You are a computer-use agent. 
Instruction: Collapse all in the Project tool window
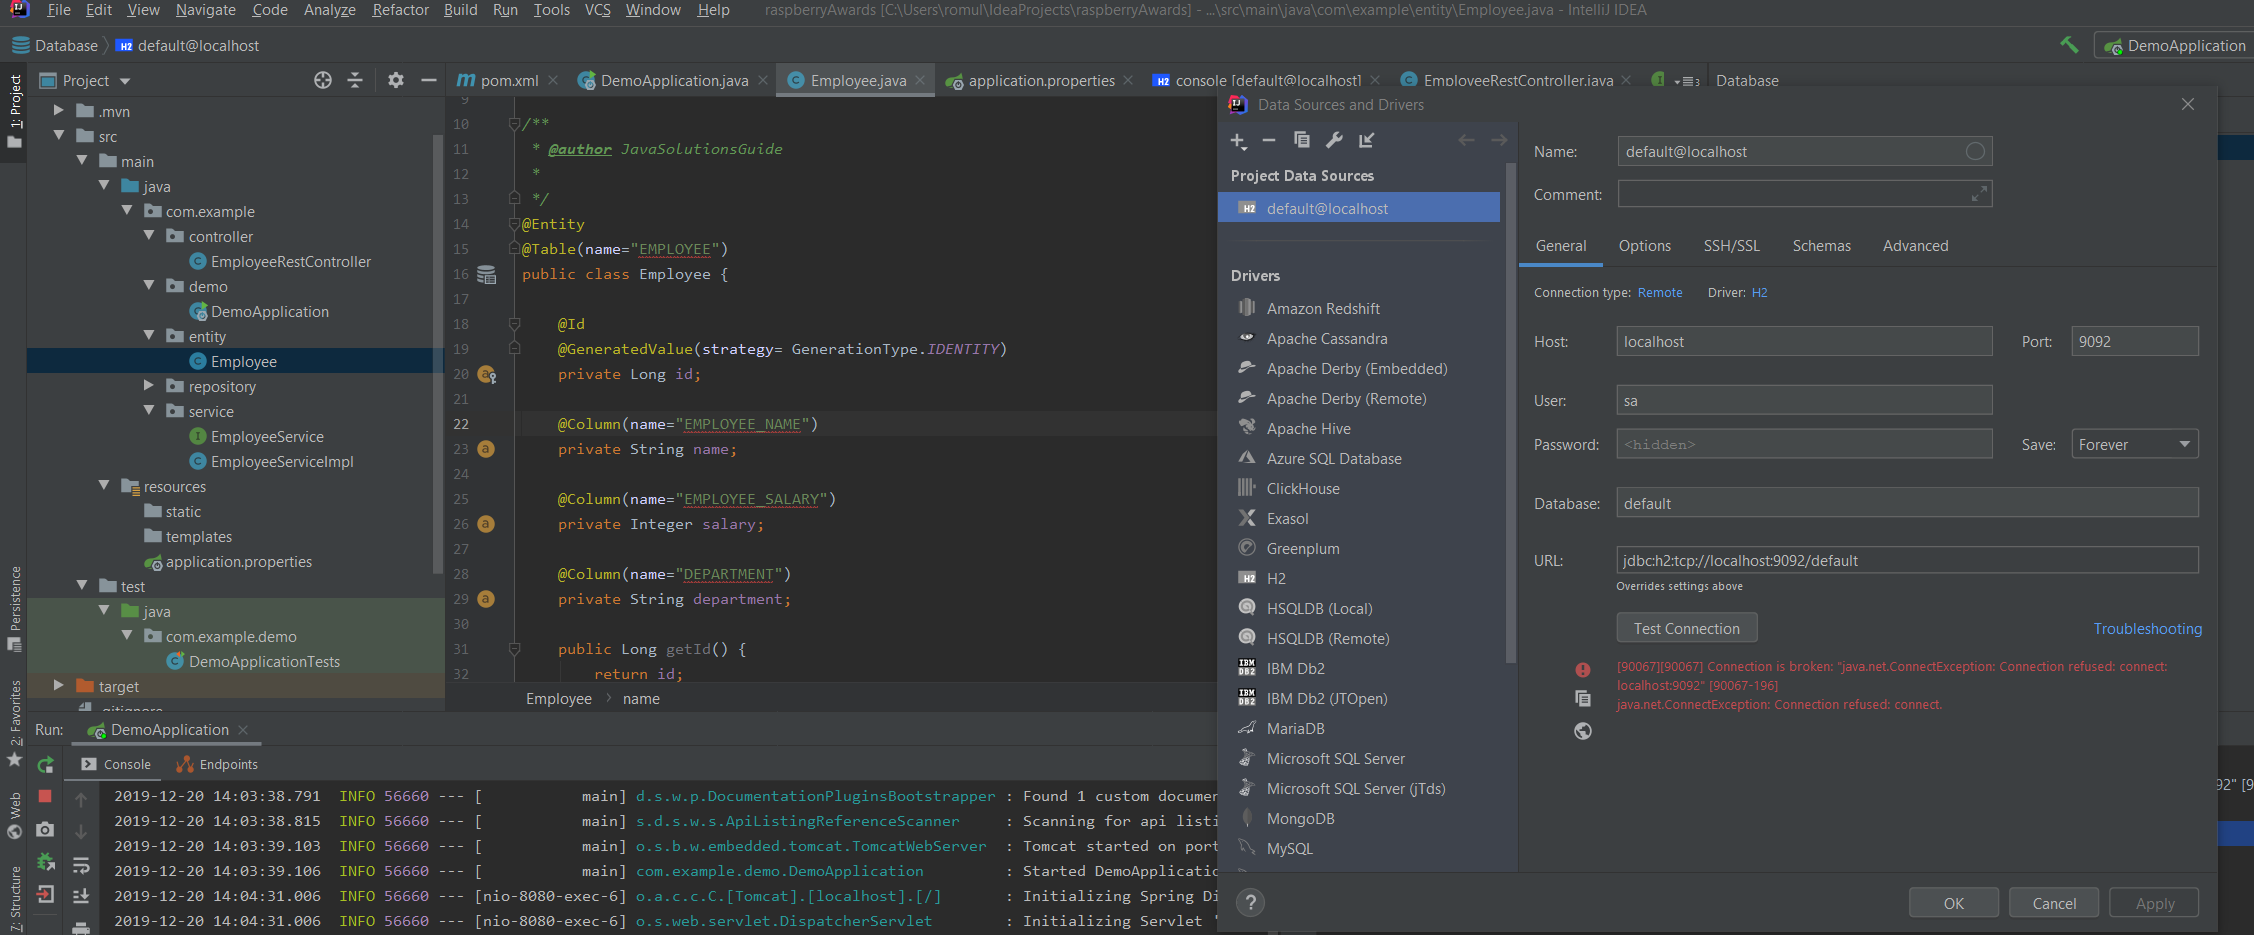click(x=355, y=80)
